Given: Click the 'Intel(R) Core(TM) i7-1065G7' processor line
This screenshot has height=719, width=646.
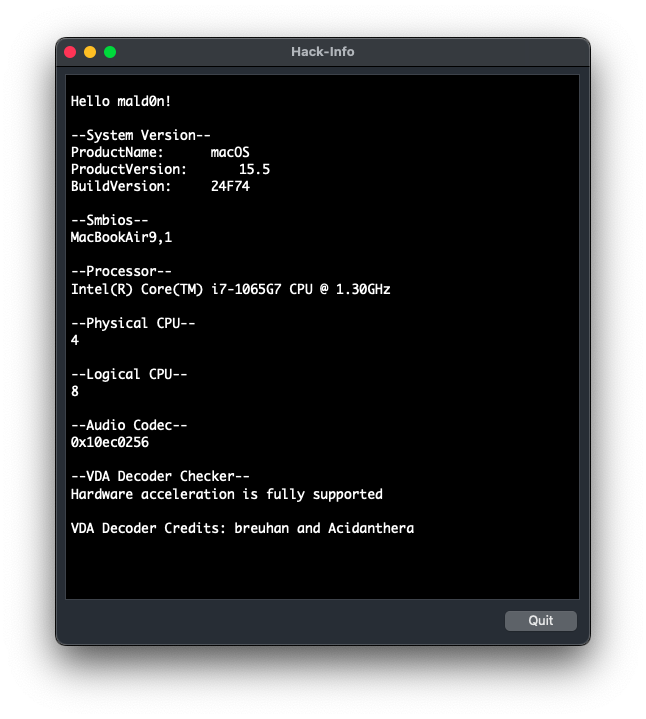Looking at the screenshot, I should (x=231, y=289).
